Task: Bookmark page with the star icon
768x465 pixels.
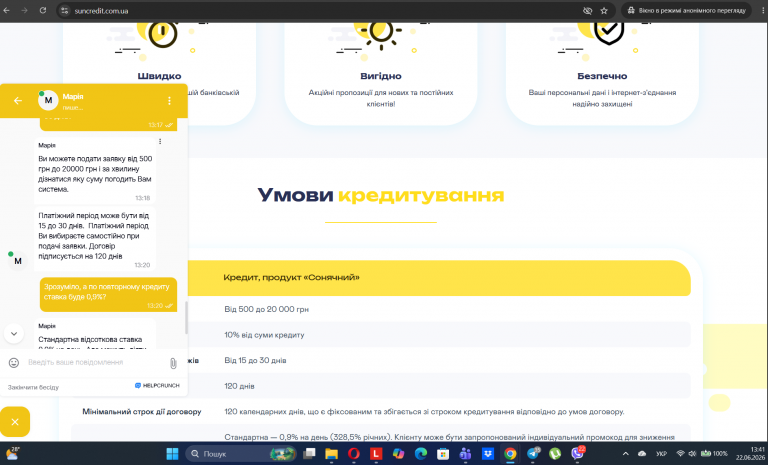Action: tap(604, 11)
